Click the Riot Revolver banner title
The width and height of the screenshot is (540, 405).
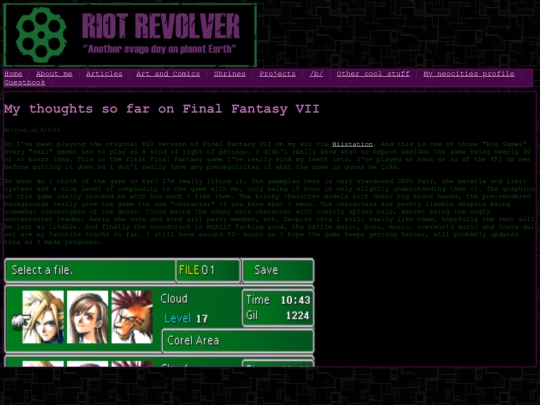point(160,26)
